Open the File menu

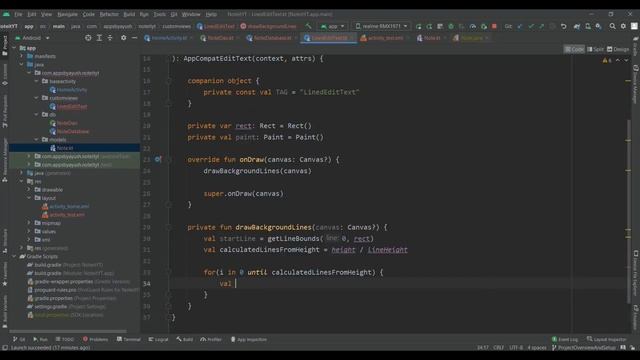pos(18,14)
